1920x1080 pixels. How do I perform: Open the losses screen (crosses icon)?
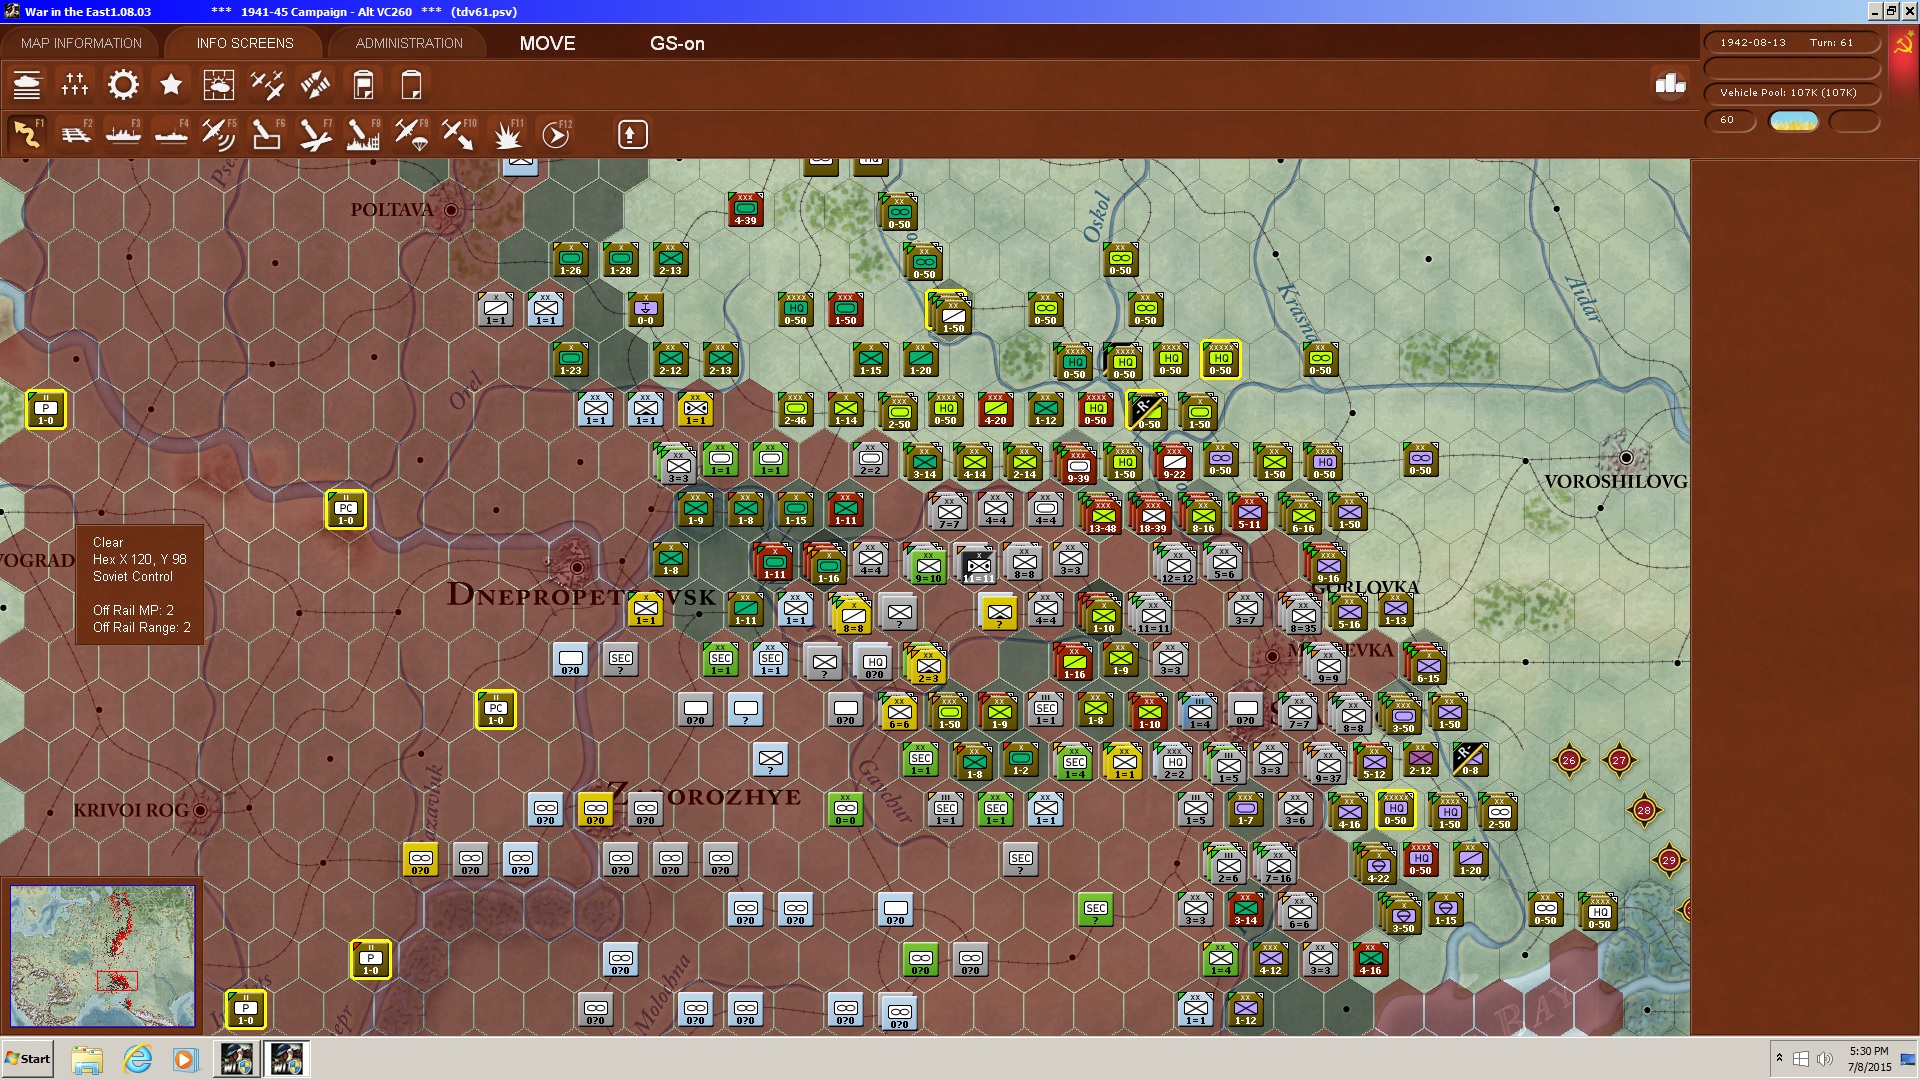[x=75, y=85]
